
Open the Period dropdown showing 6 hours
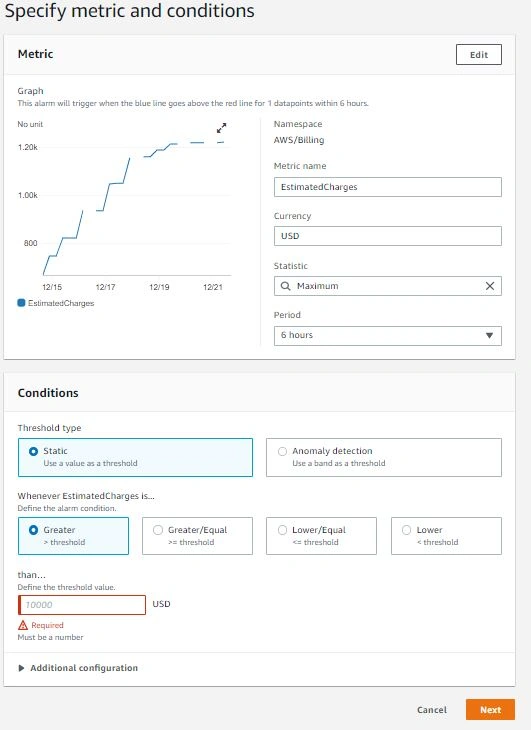coord(388,336)
